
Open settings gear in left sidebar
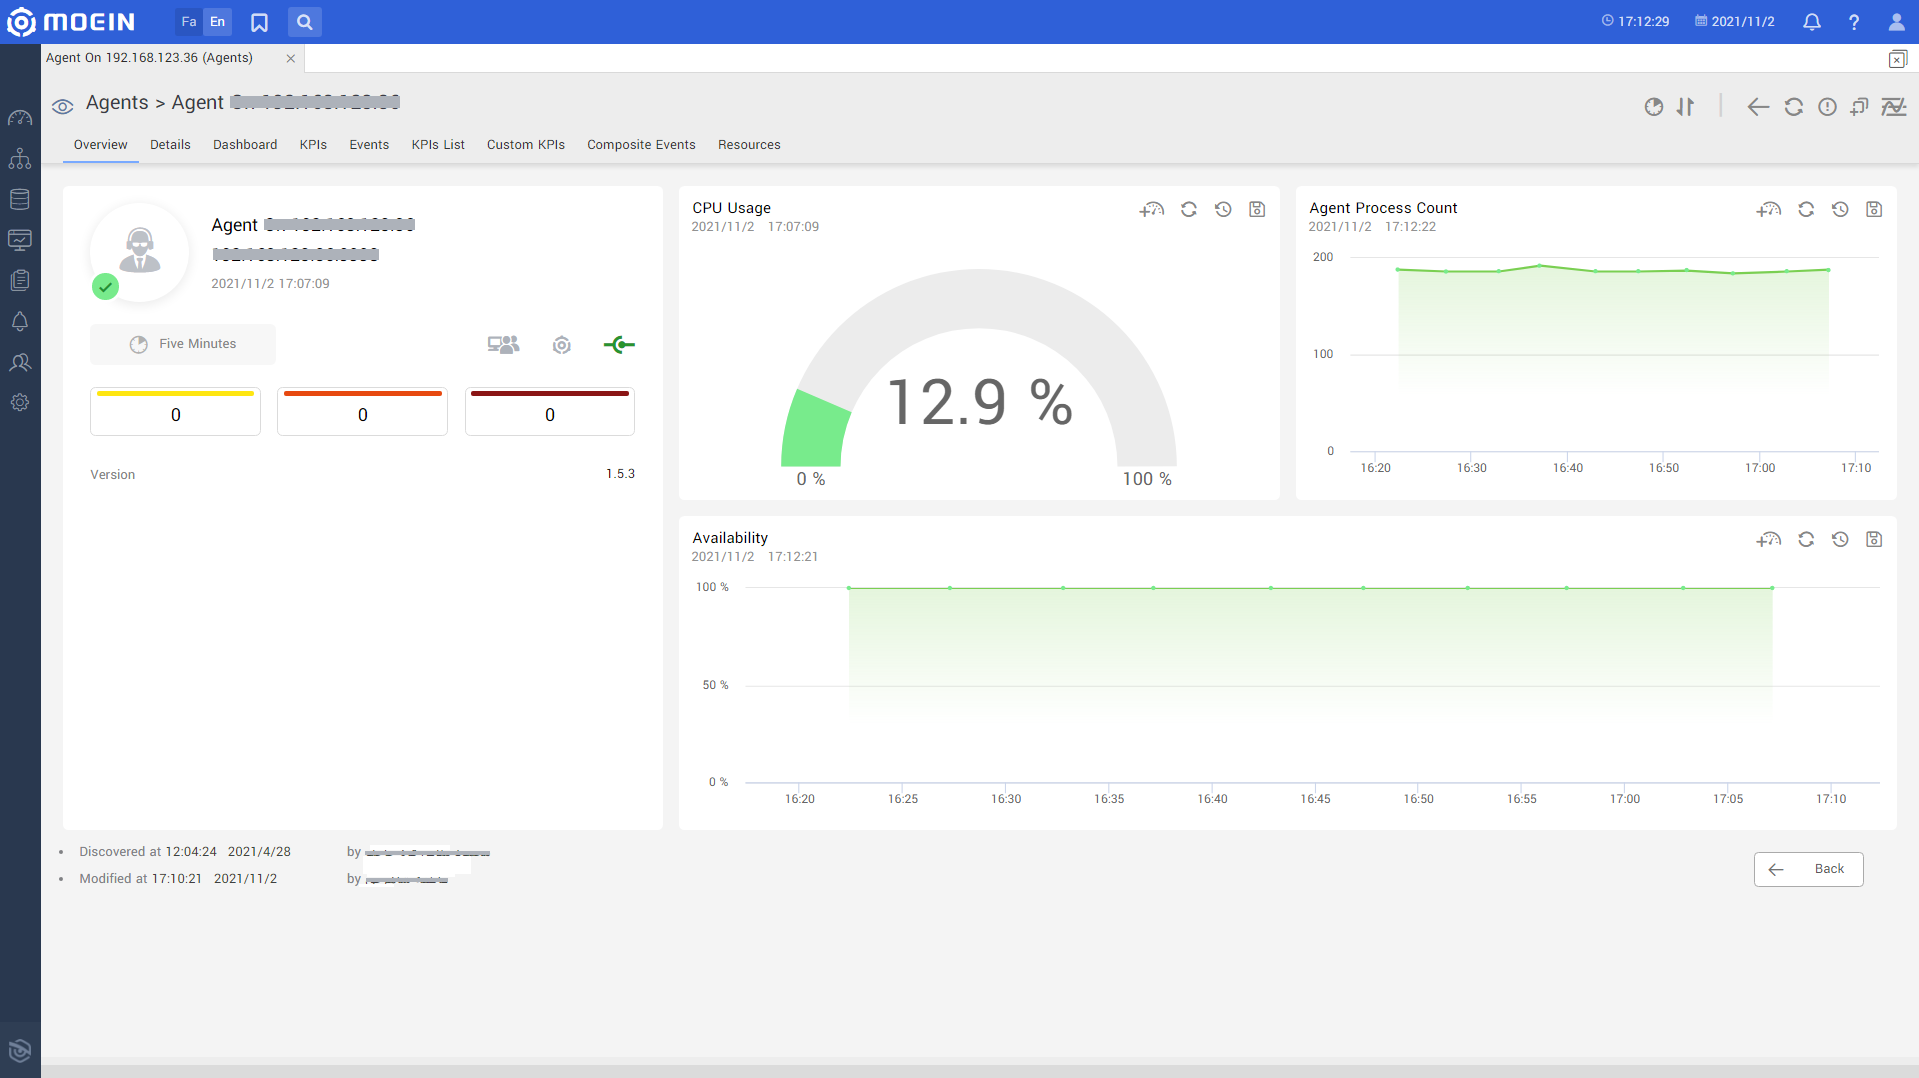pyautogui.click(x=20, y=402)
